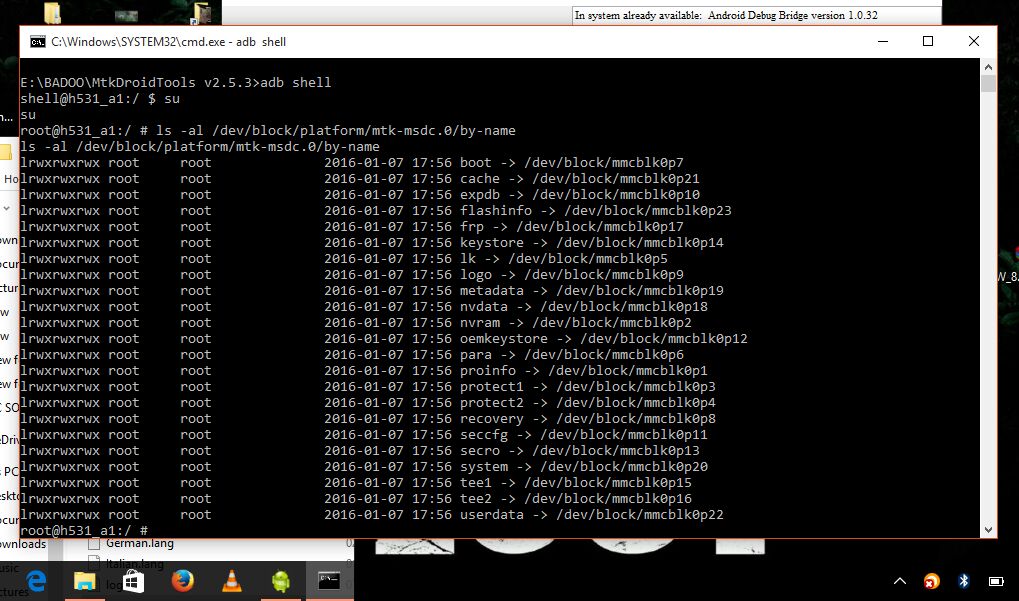Click the cmd scrollbar down arrow
This screenshot has height=601, width=1019.
[x=988, y=530]
